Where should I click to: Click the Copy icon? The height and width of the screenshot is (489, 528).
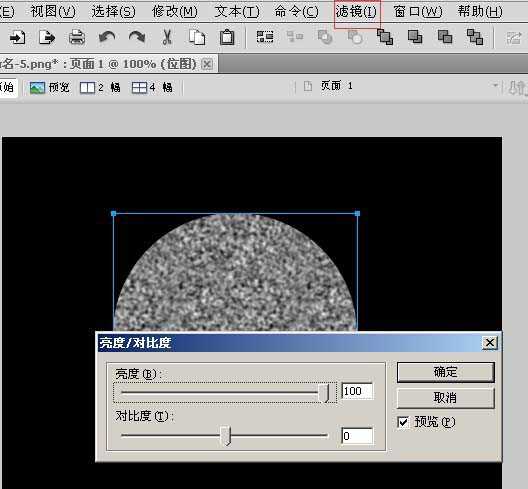[x=197, y=37]
